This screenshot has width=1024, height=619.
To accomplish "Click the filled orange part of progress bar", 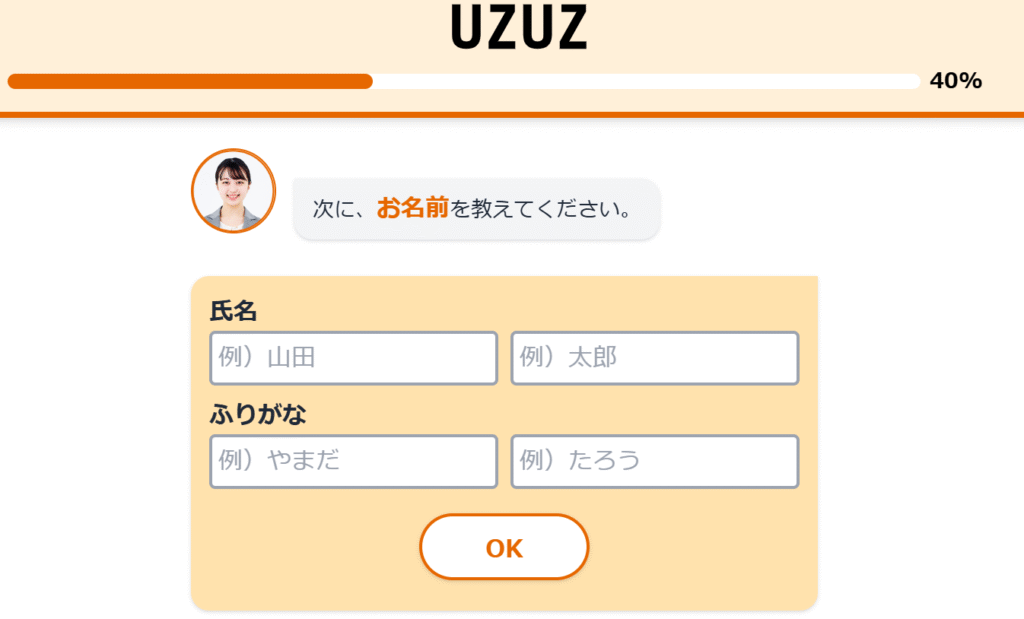I will click(x=190, y=81).
